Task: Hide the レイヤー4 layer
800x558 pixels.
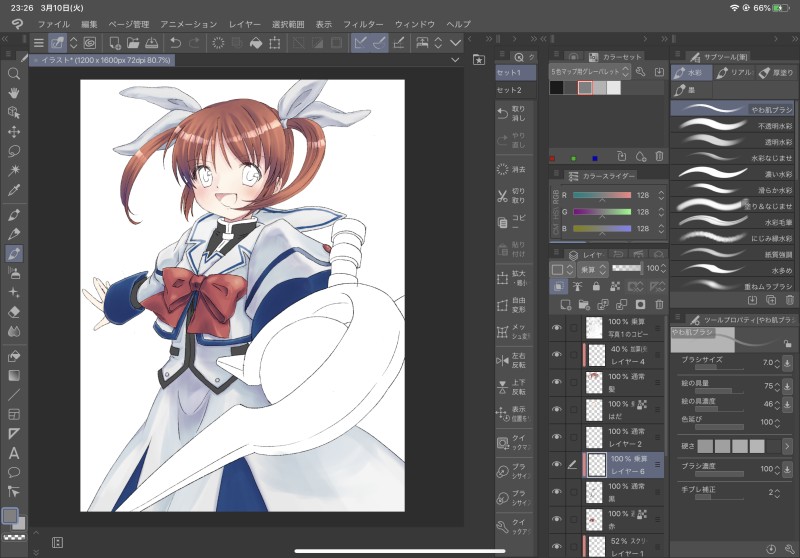Action: (557, 354)
